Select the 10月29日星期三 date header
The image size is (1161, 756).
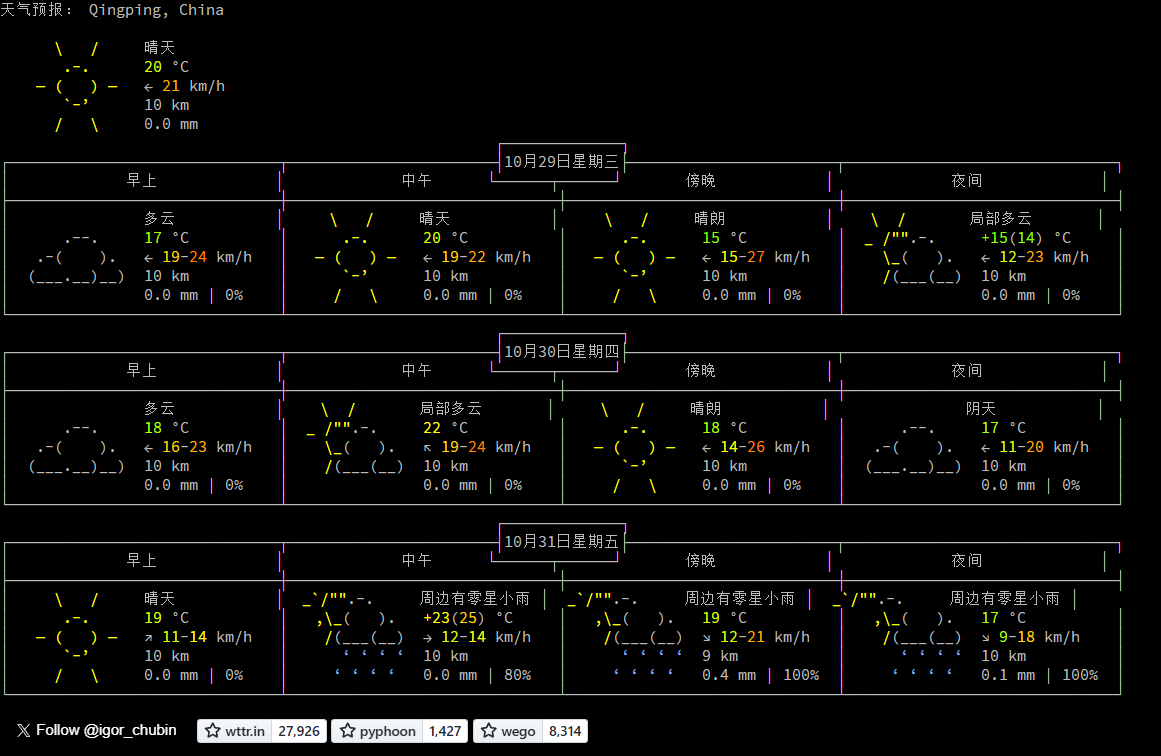(561, 161)
